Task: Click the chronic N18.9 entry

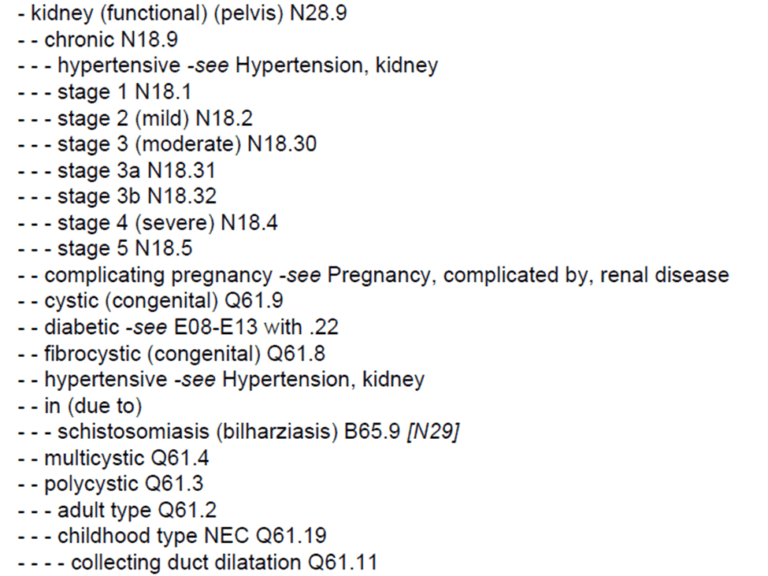Action: (97, 40)
